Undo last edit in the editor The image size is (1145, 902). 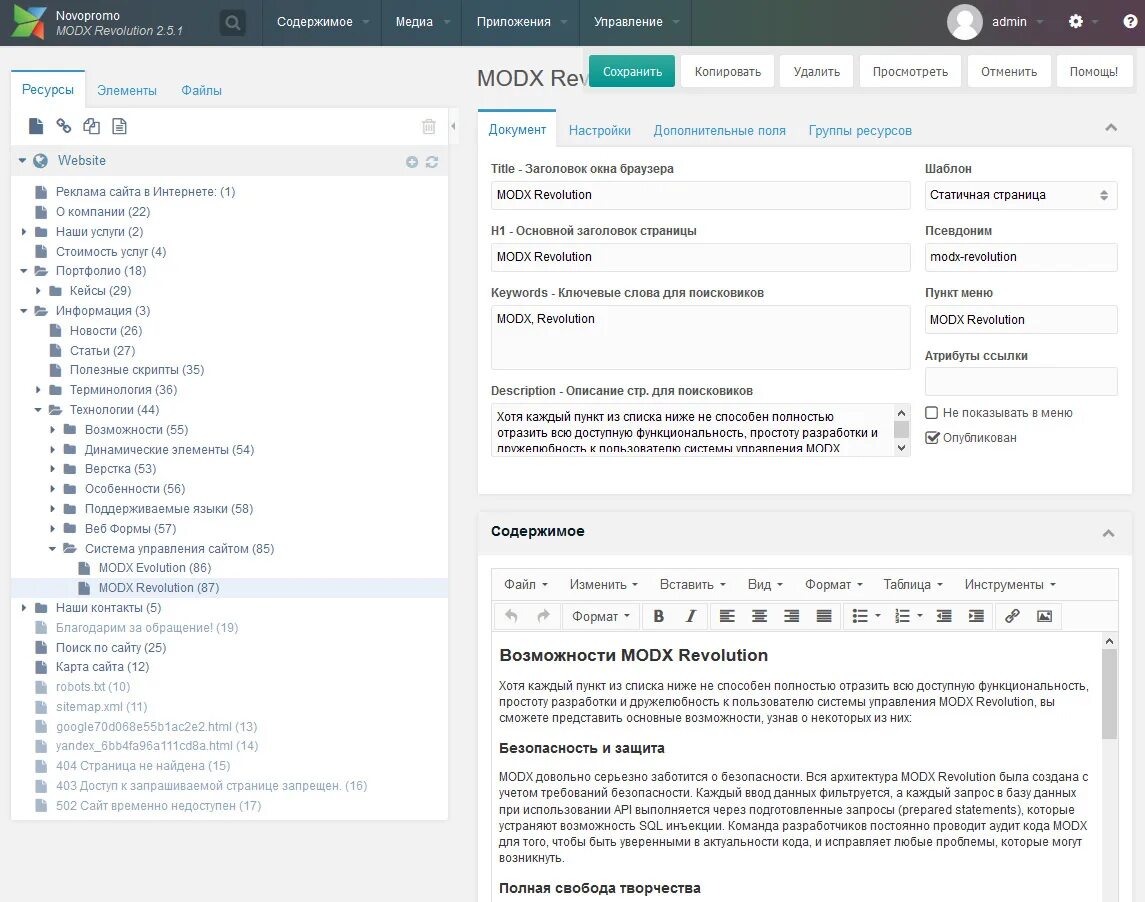pos(511,616)
